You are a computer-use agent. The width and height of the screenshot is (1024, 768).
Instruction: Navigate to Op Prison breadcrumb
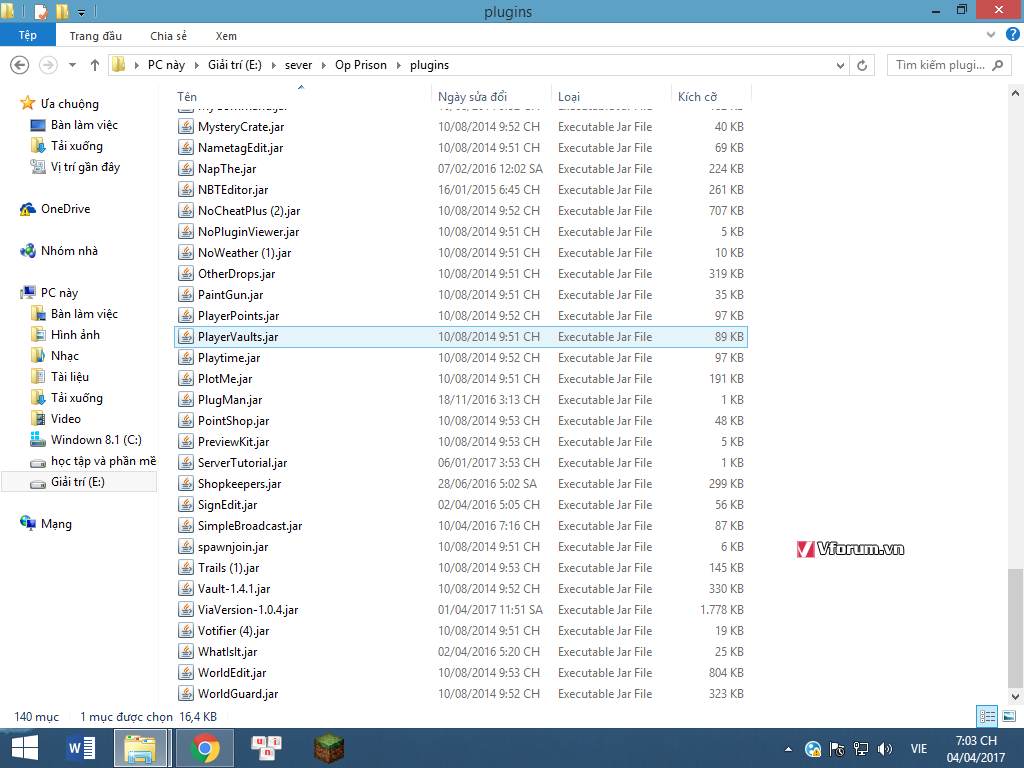tap(360, 65)
